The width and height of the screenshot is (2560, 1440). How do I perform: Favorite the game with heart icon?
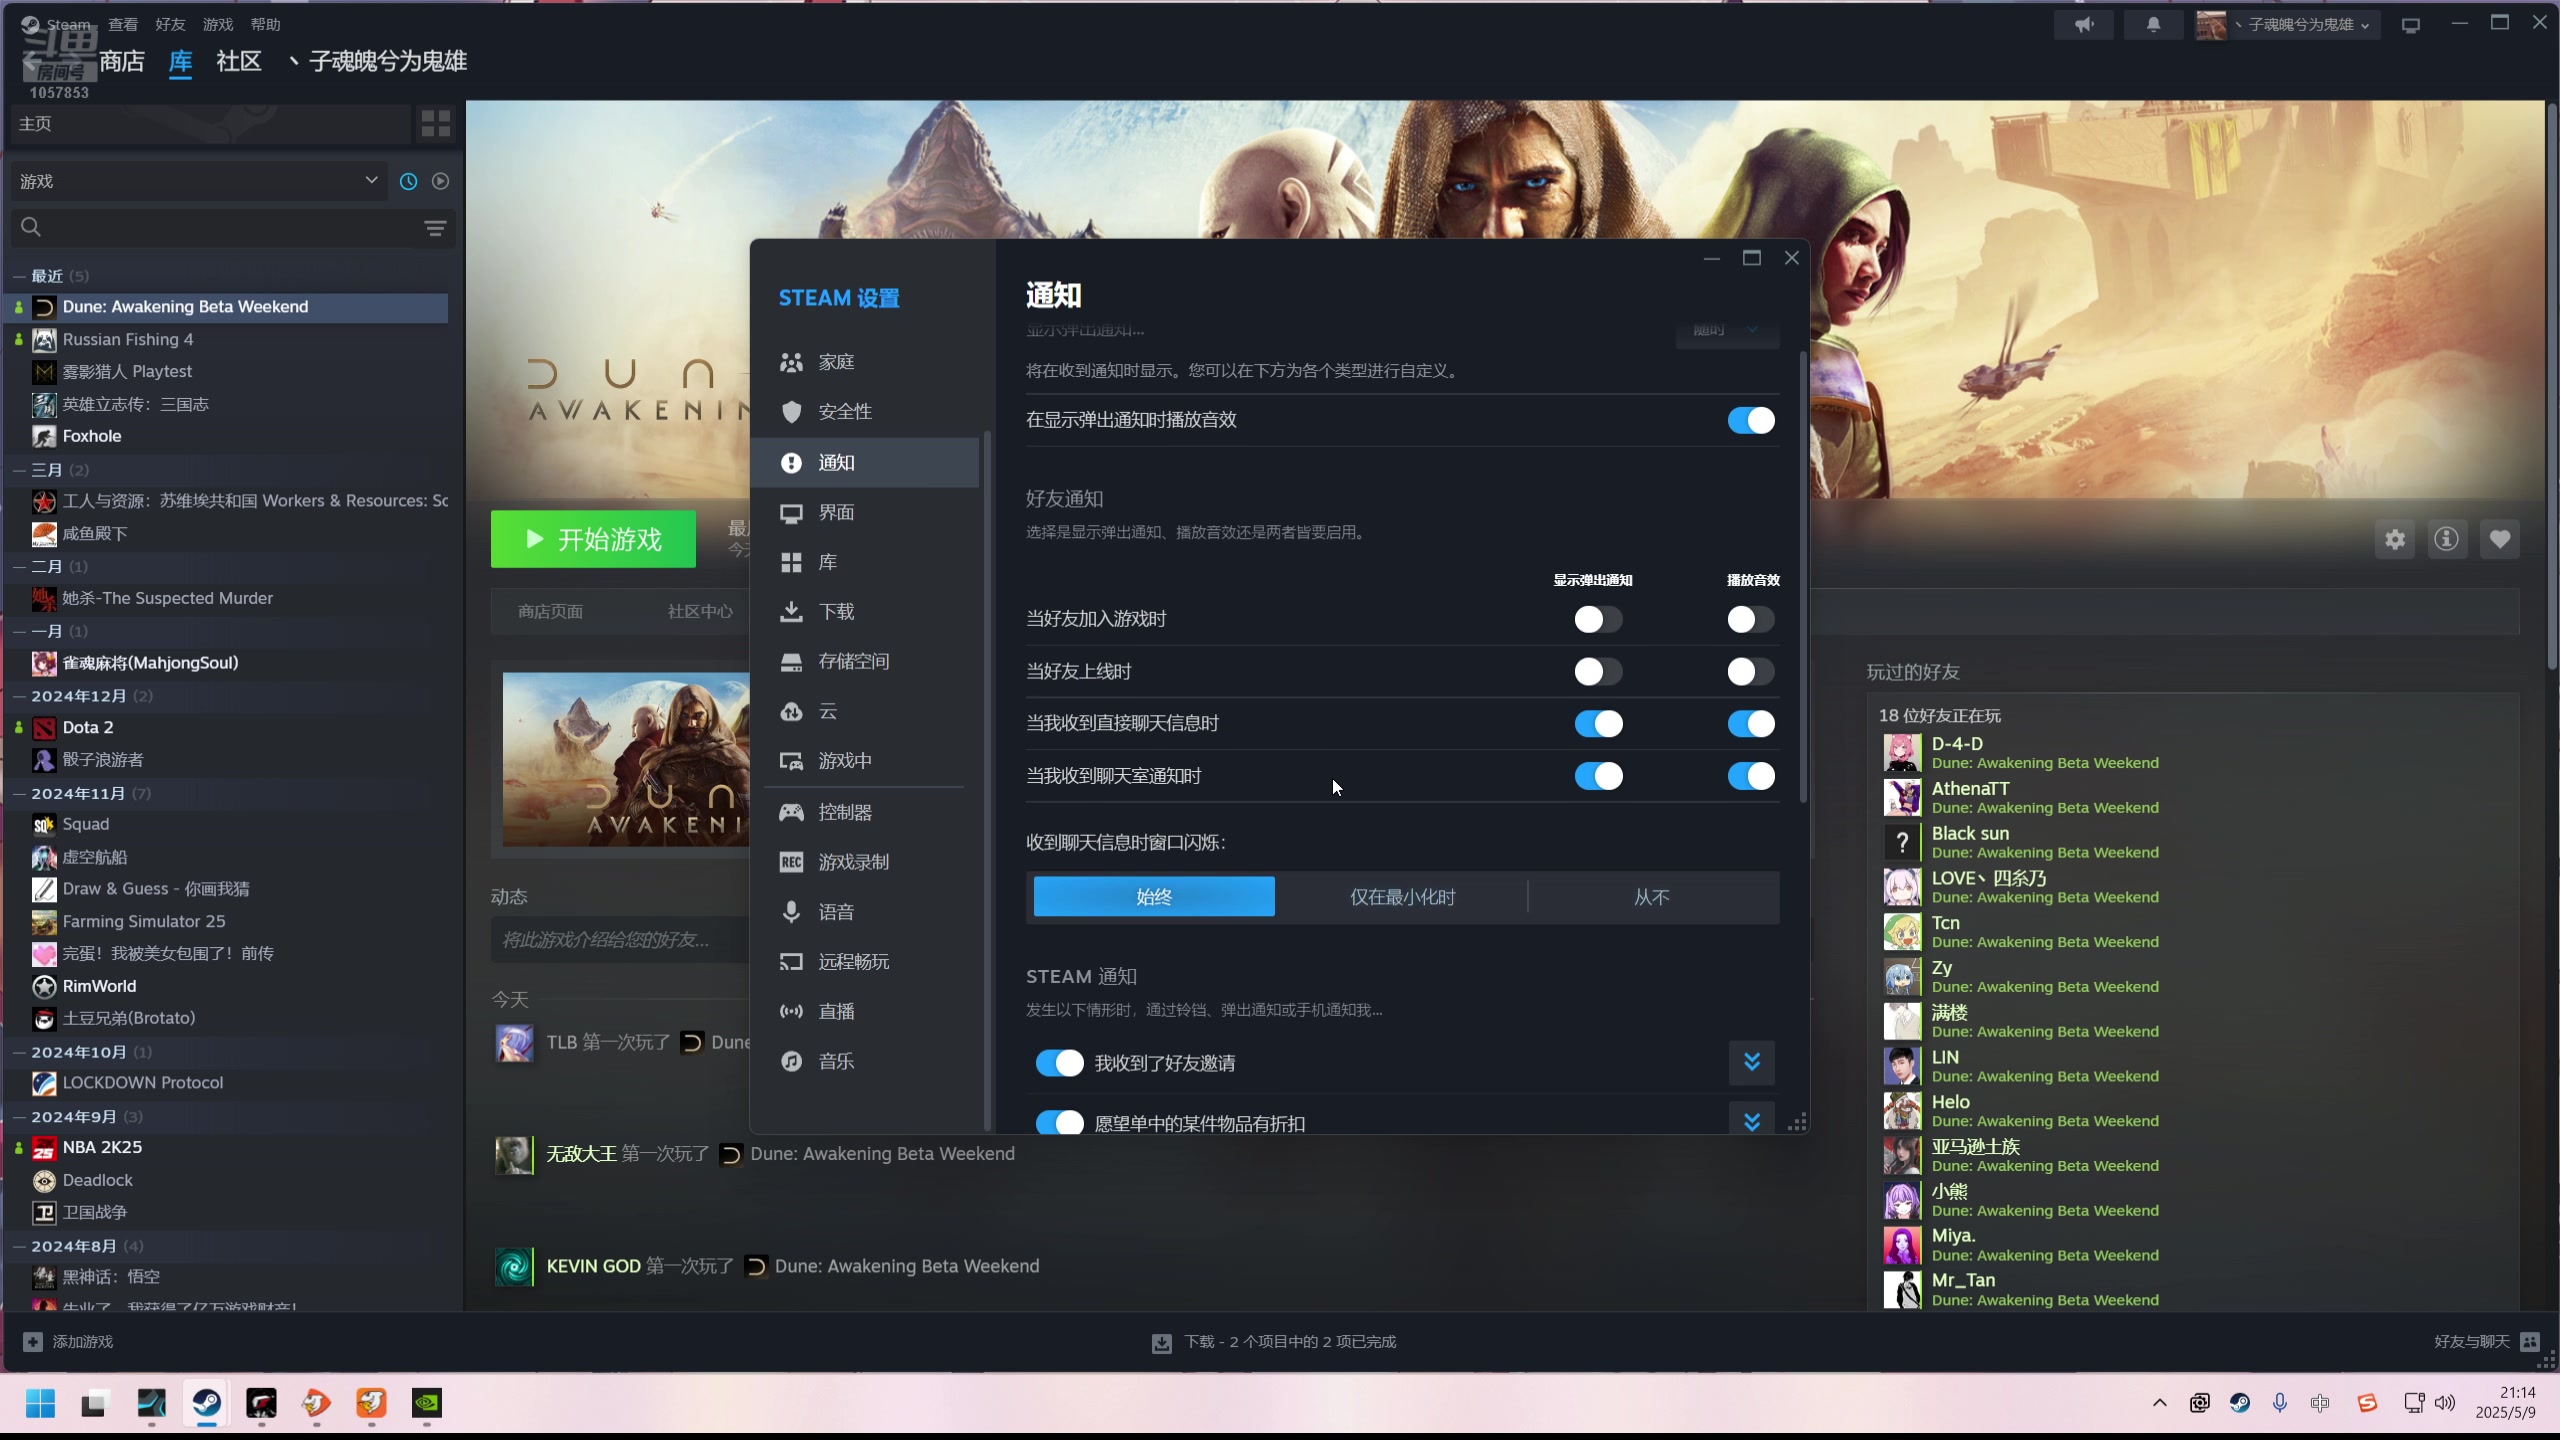[x=2500, y=540]
